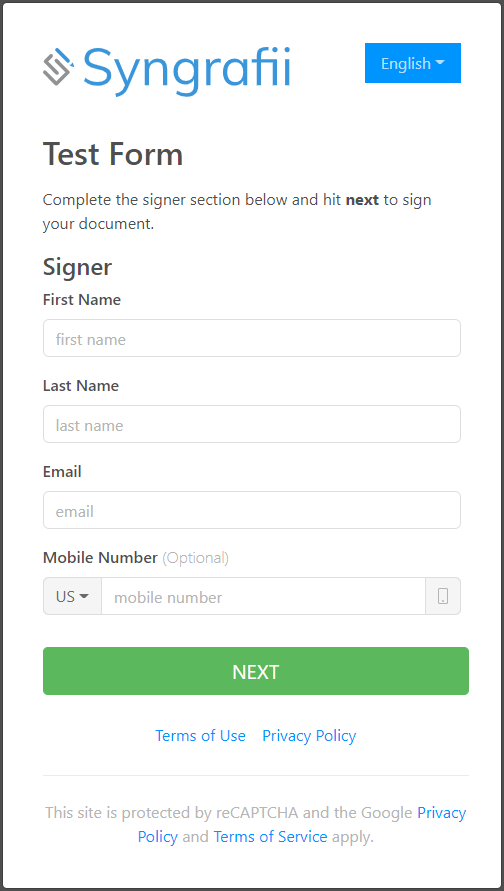504x891 pixels.
Task: Open the English language dropdown
Action: pyautogui.click(x=413, y=63)
